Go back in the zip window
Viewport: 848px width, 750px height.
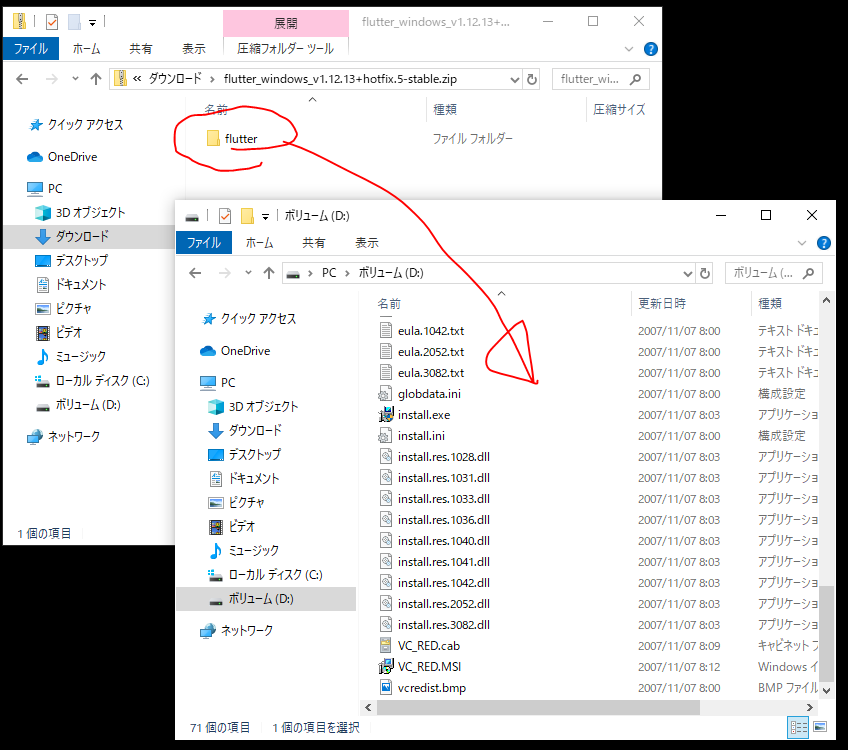(22, 79)
